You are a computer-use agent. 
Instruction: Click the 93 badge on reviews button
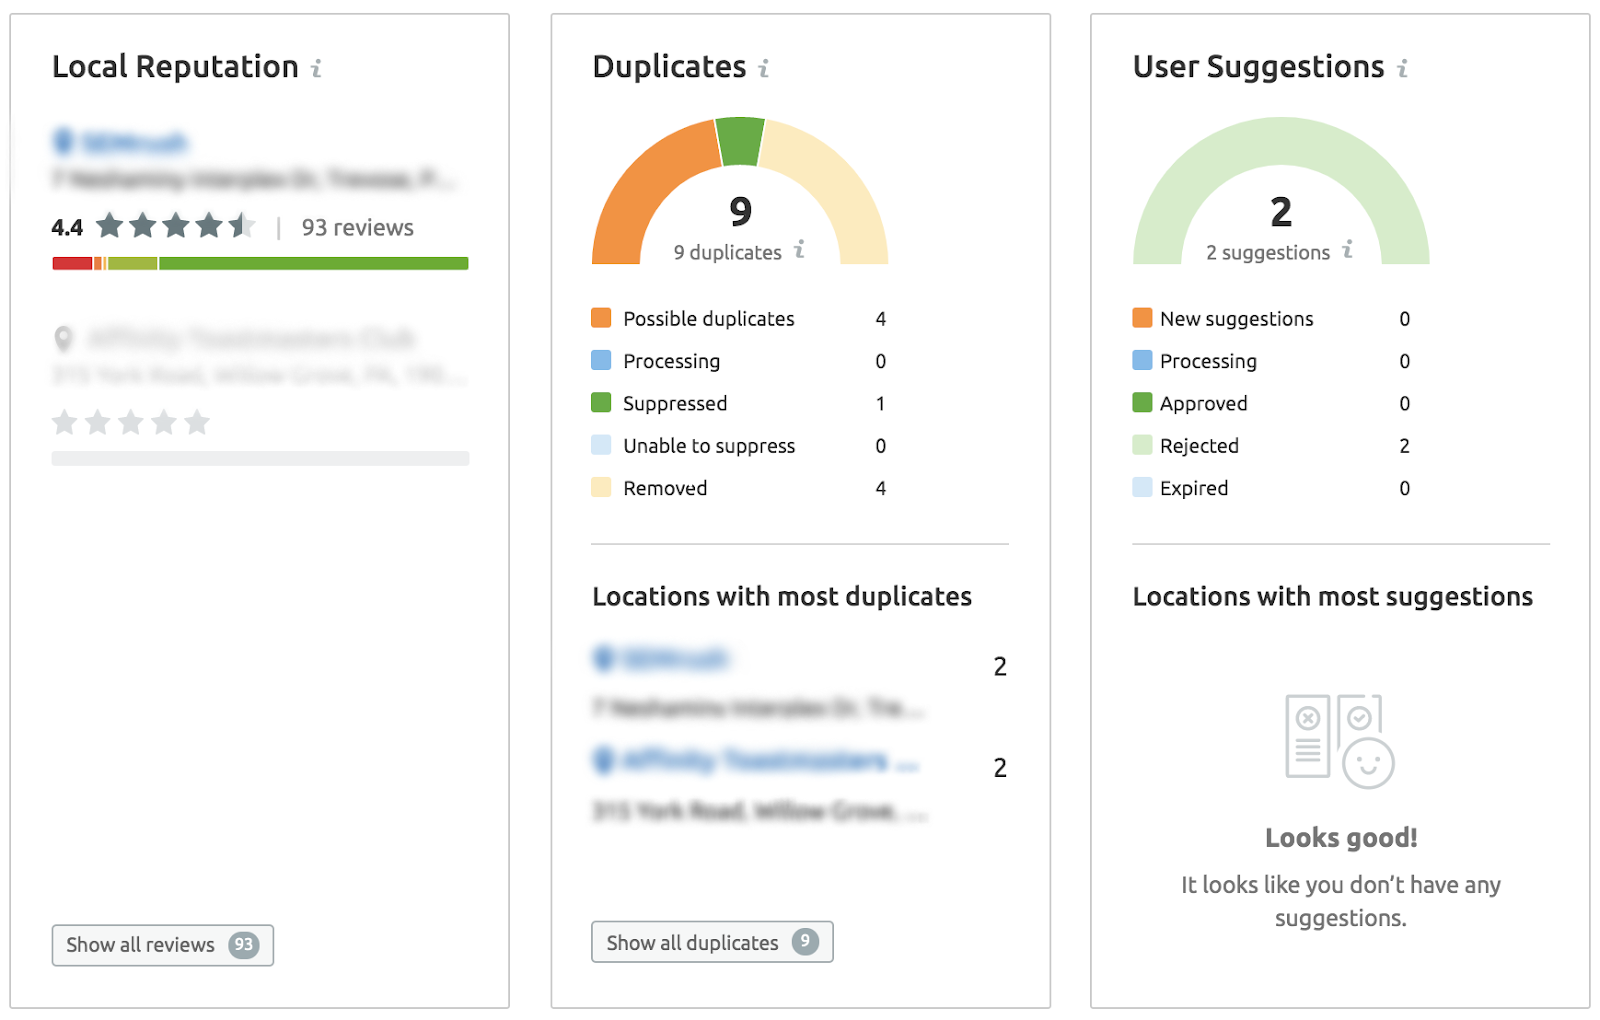243,945
